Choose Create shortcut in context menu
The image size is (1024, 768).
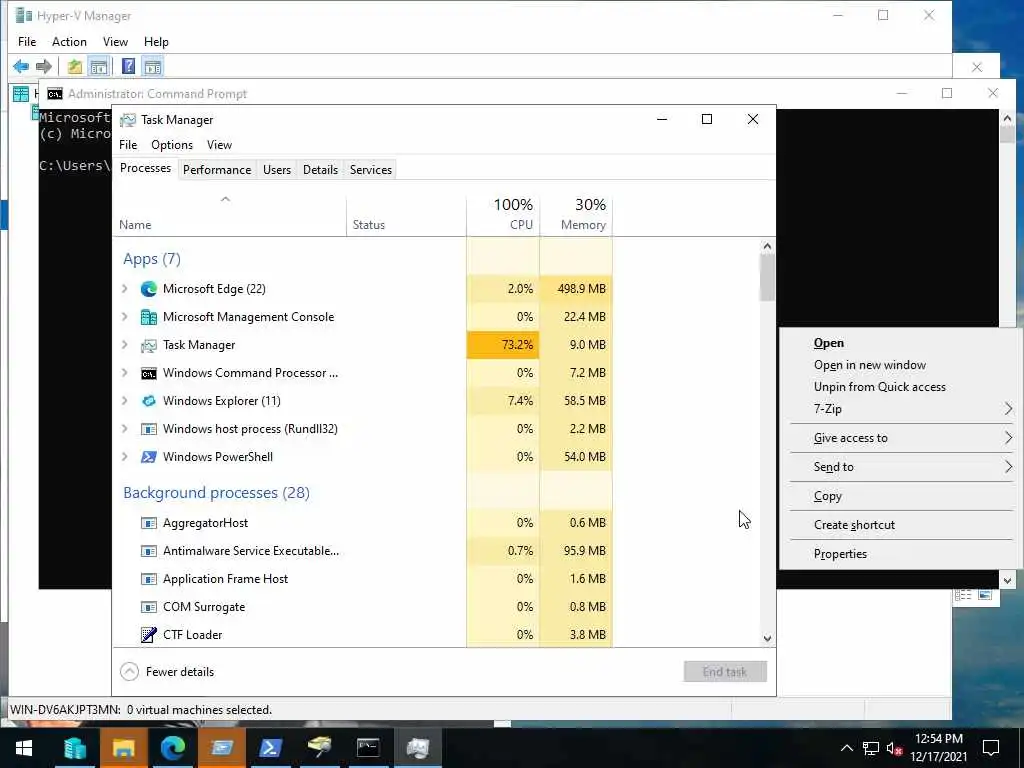click(901, 525)
